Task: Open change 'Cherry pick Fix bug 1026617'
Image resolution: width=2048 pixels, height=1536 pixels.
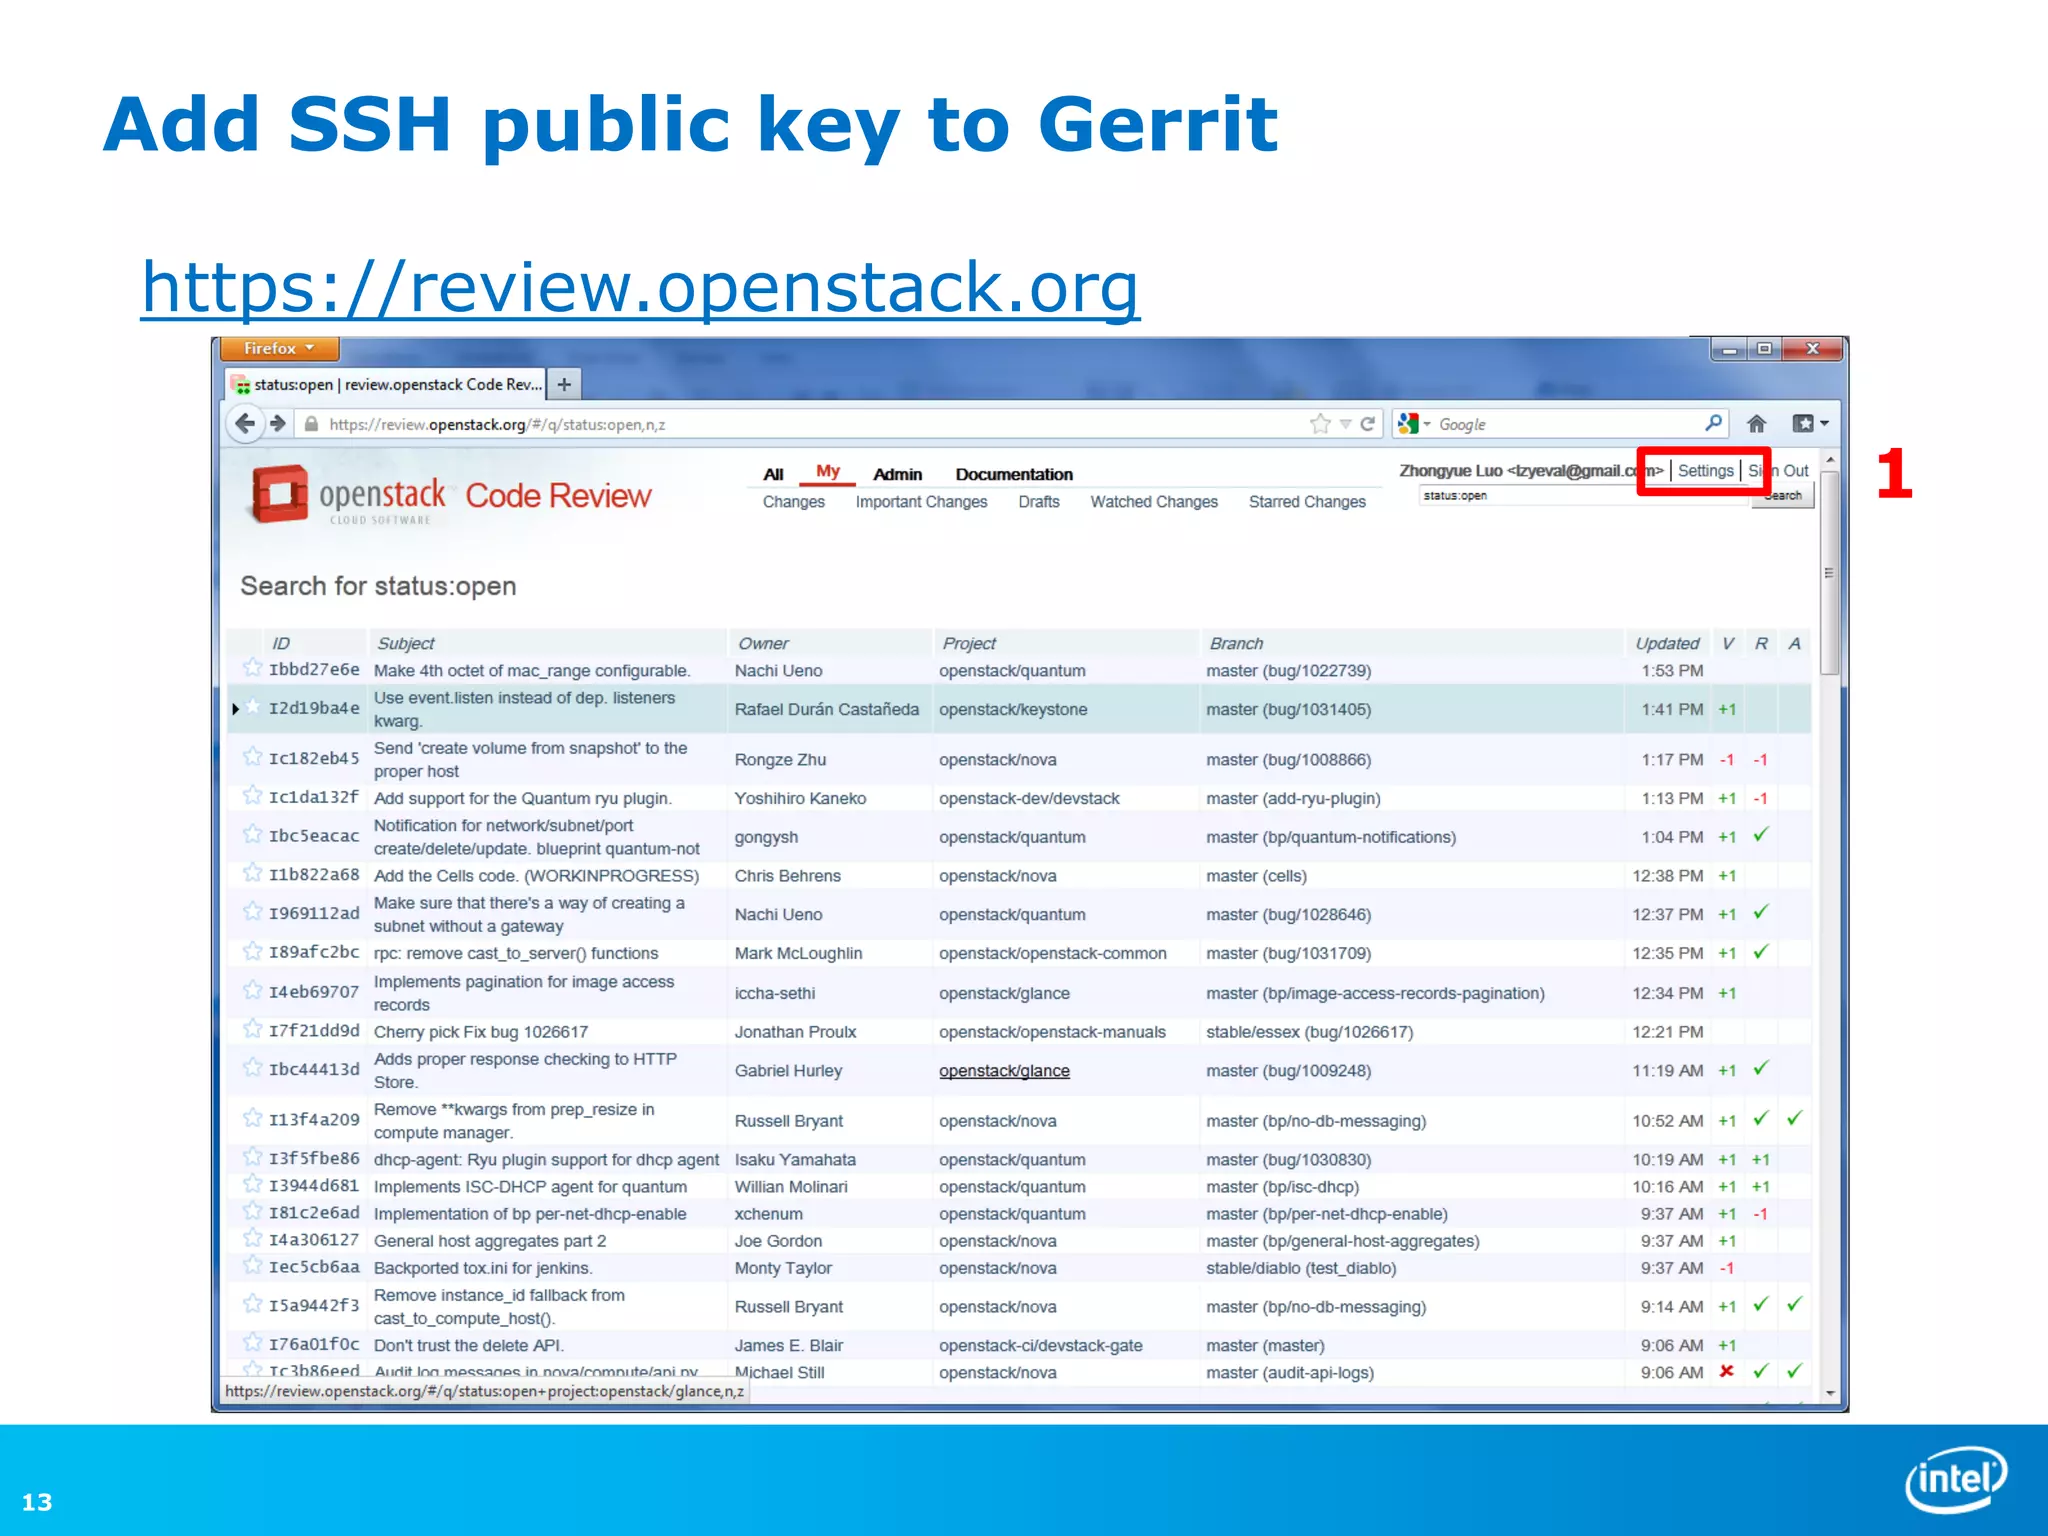Action: tap(481, 1032)
